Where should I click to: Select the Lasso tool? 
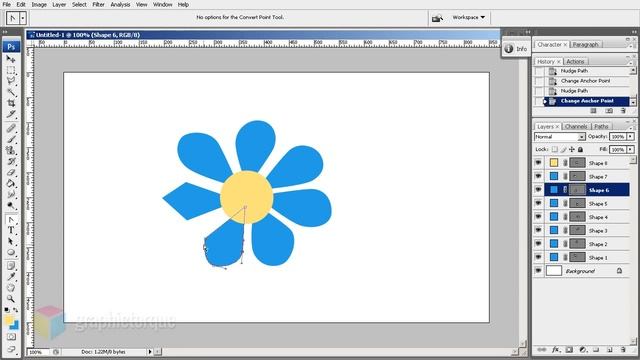click(11, 81)
